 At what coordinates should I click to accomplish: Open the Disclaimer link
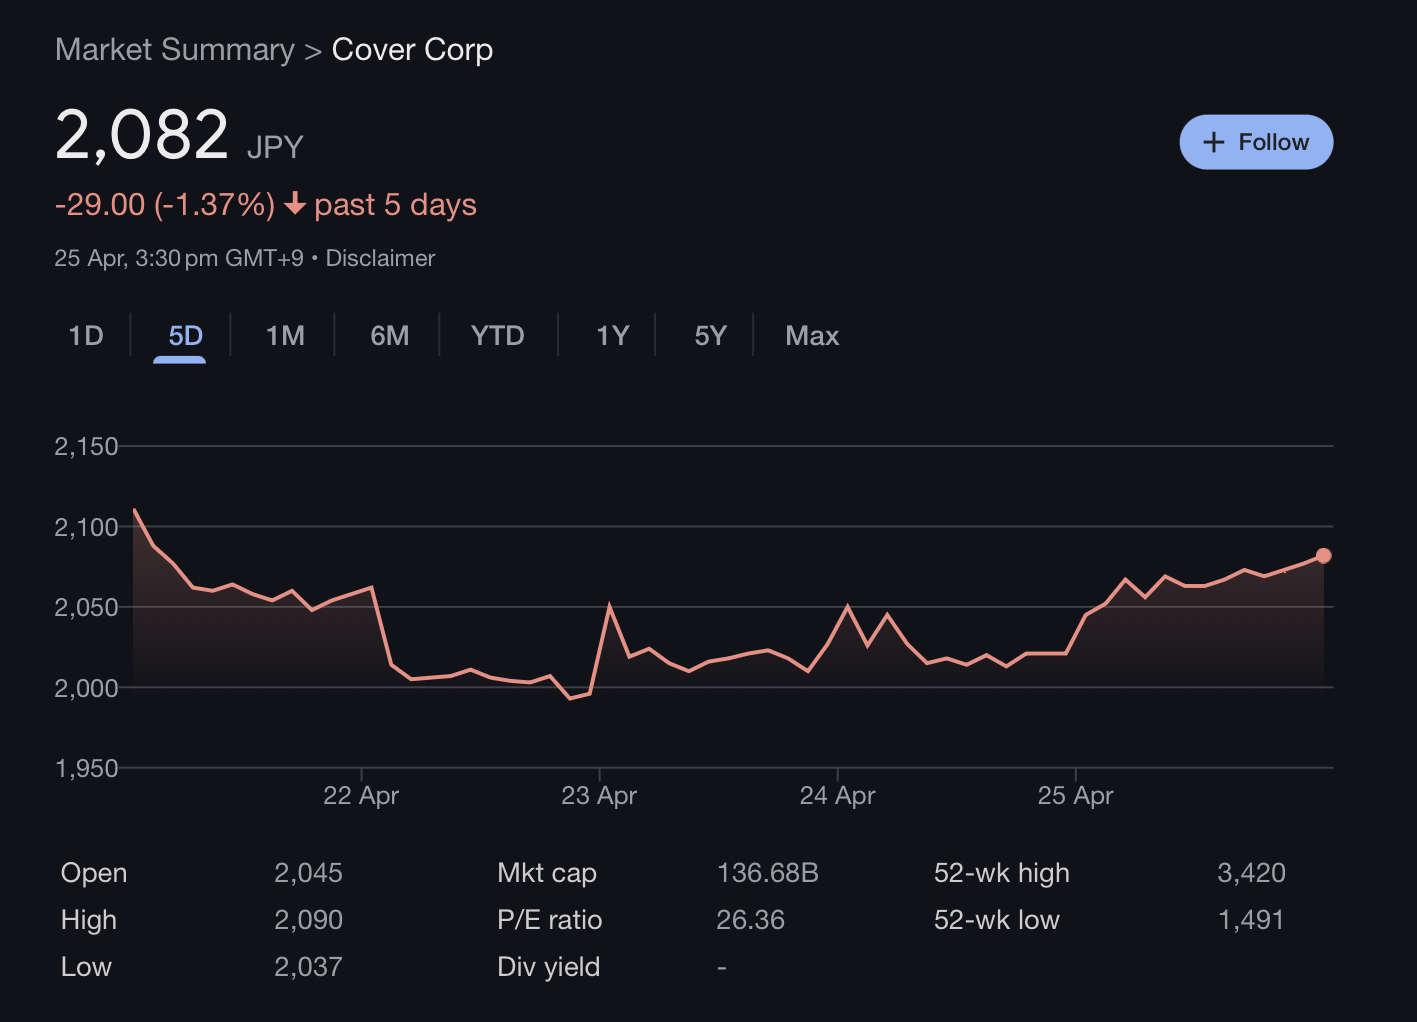[x=380, y=258]
